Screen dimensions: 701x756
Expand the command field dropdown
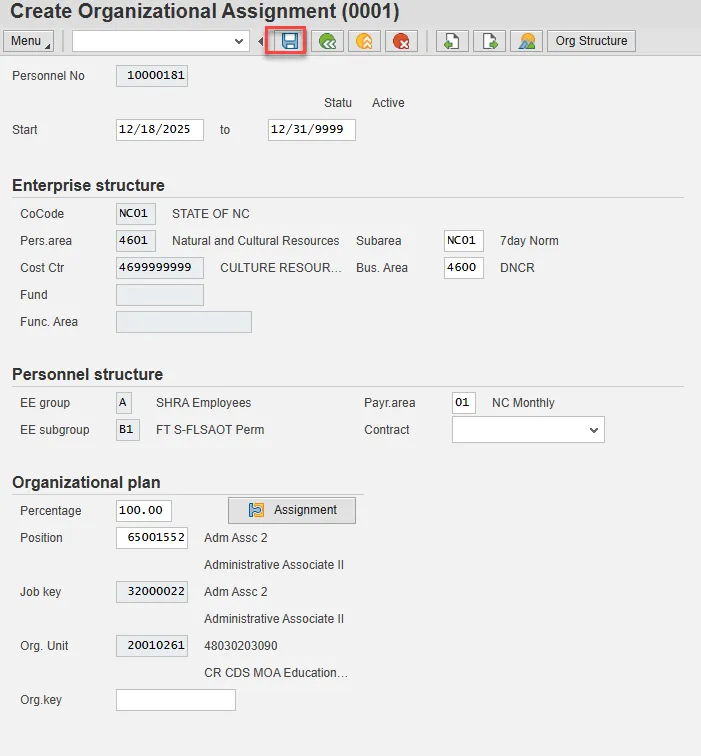click(238, 41)
